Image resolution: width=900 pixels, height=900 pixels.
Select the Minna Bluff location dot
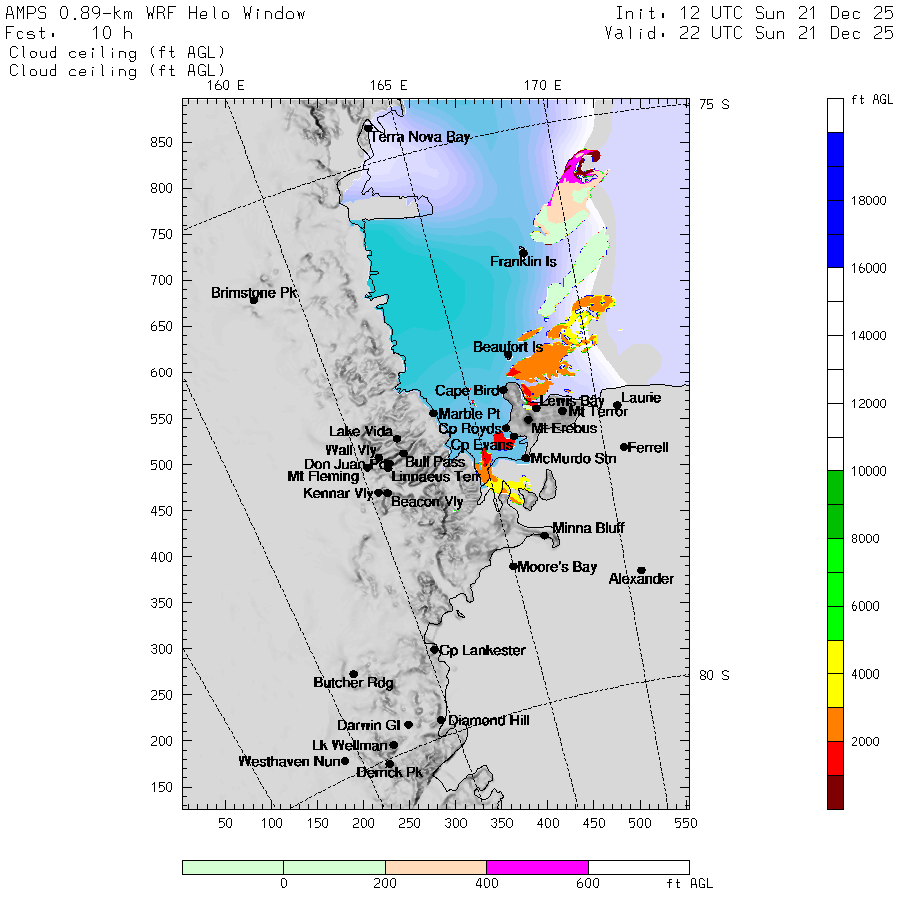545,535
